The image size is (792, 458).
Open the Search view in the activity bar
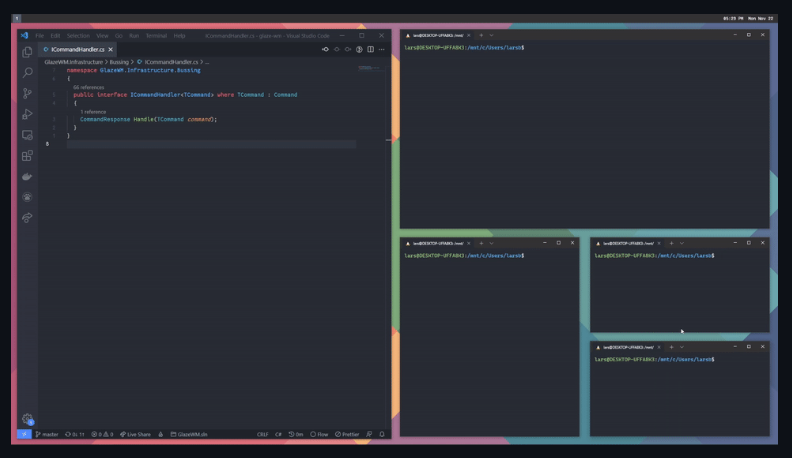click(x=27, y=73)
